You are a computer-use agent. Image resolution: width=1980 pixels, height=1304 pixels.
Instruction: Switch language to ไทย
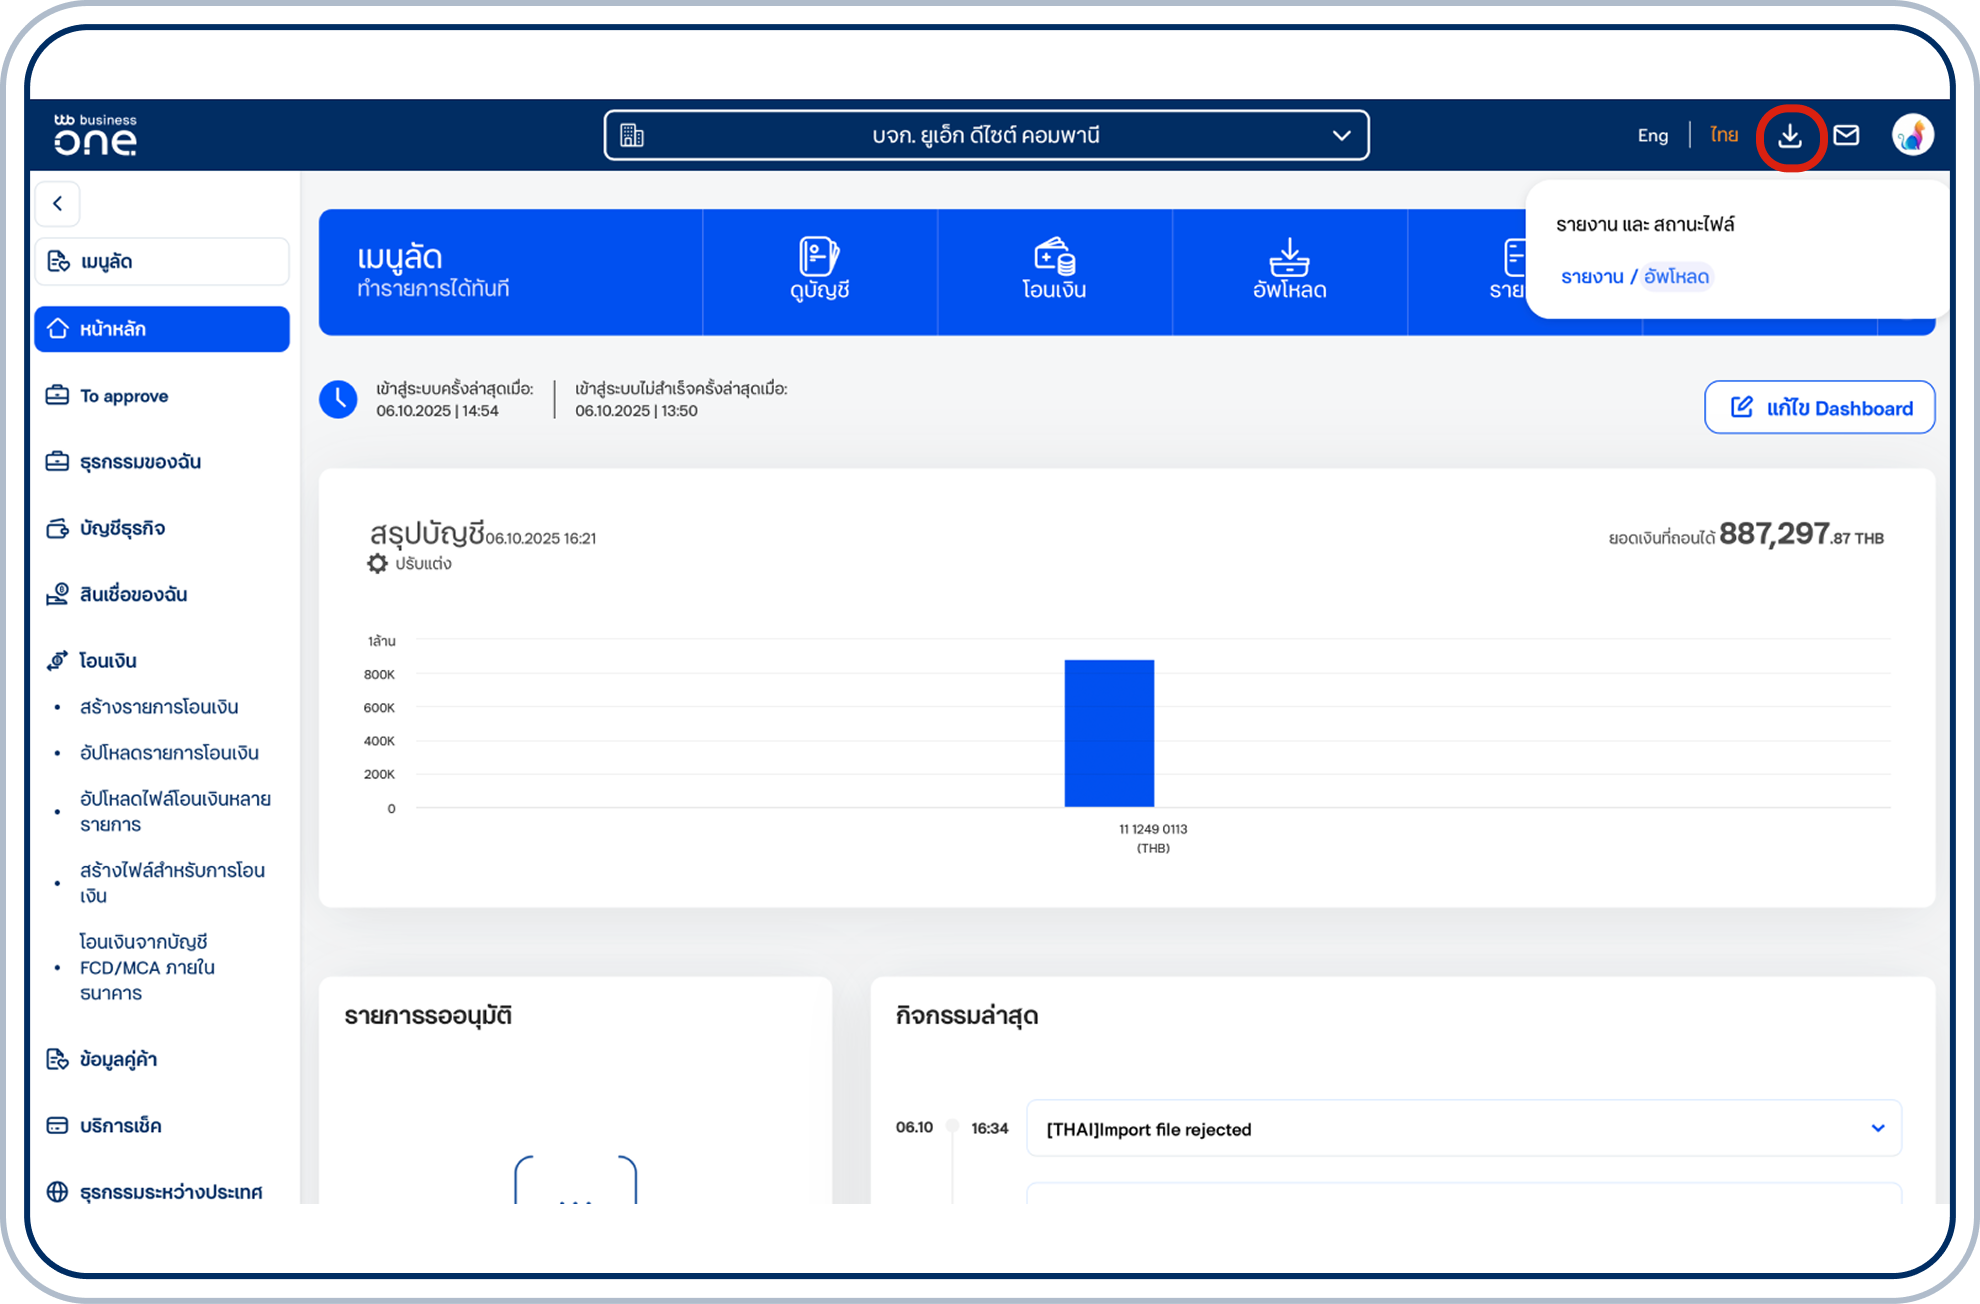[1723, 135]
